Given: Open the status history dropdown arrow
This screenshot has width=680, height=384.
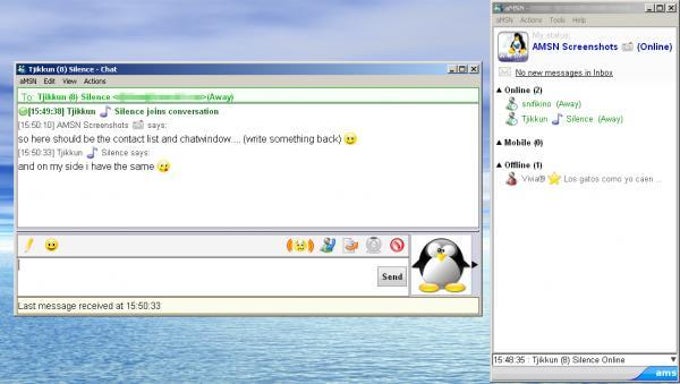Looking at the screenshot, I should (x=673, y=360).
